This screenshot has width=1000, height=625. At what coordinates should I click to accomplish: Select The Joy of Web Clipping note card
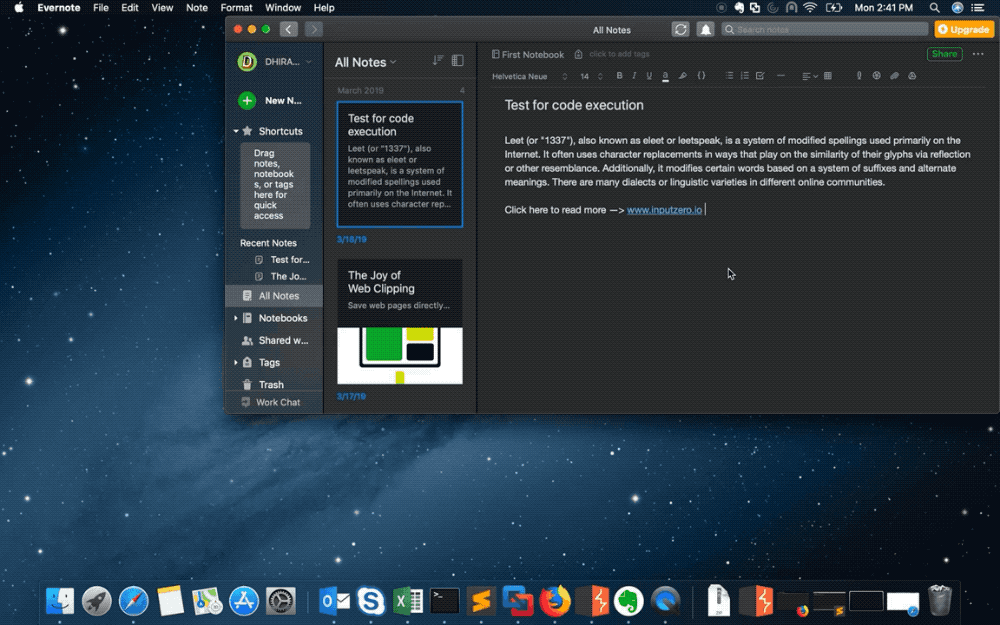(x=399, y=321)
